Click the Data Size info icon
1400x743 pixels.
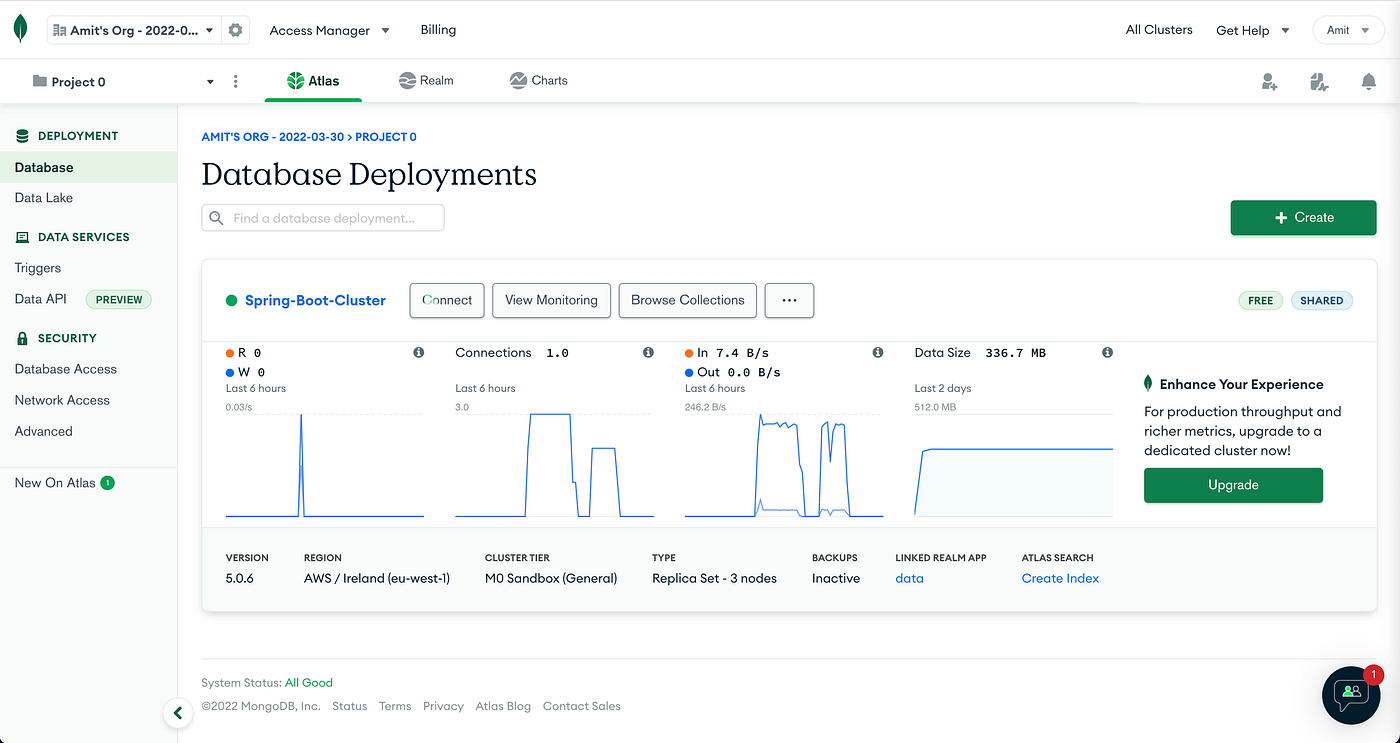point(1107,352)
